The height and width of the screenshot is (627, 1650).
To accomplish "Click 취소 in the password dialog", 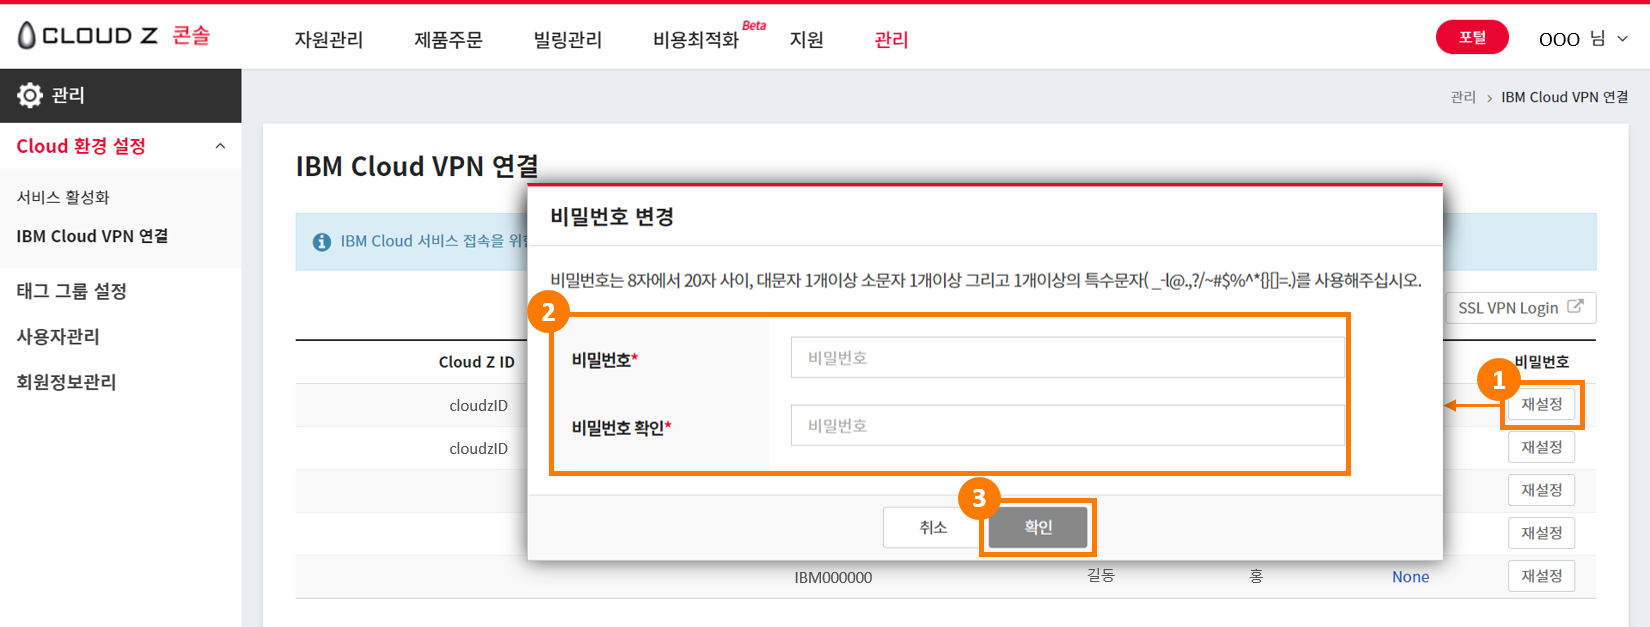I will (x=933, y=527).
